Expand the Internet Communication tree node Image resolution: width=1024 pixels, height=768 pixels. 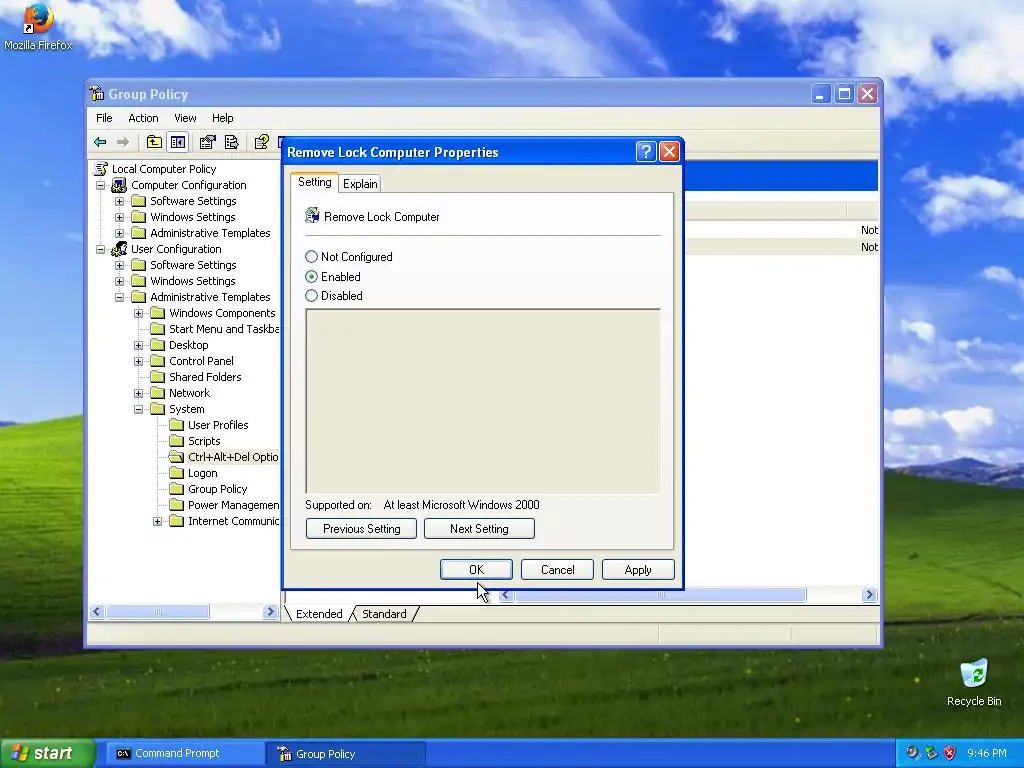[157, 521]
